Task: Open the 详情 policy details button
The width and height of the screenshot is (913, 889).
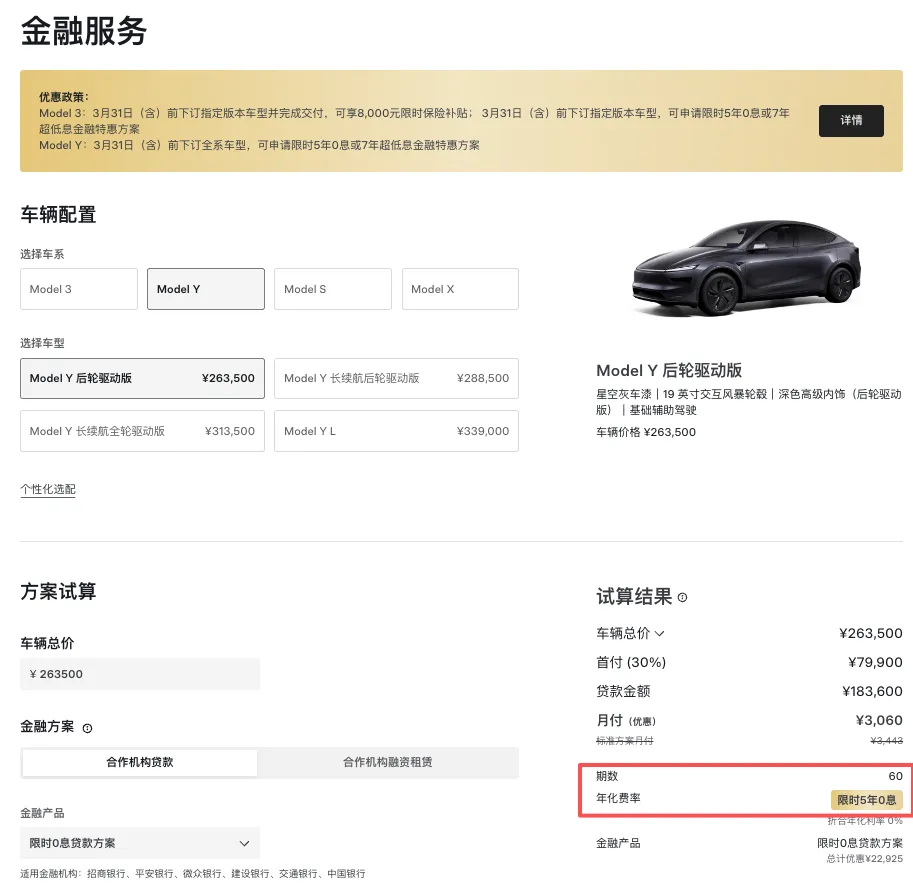Action: 851,121
